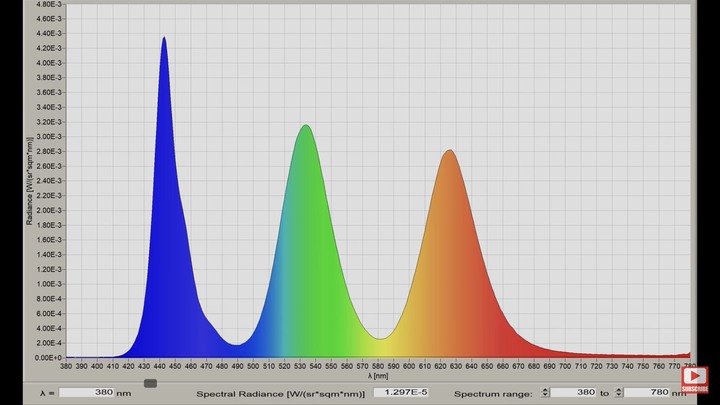Click the blue peak of the spectrum
Screen dimensions: 720x405
click(164, 39)
